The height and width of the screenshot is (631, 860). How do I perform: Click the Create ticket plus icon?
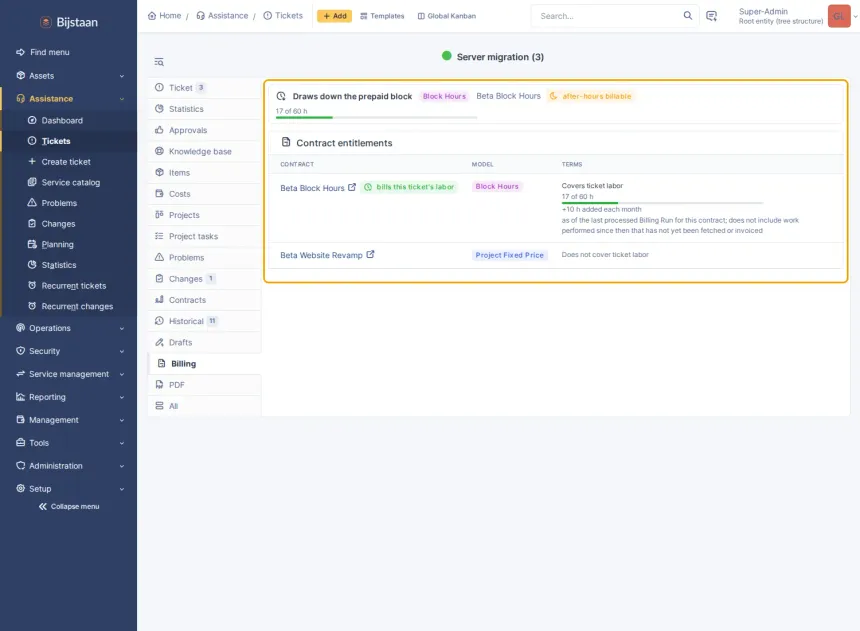[32, 161]
